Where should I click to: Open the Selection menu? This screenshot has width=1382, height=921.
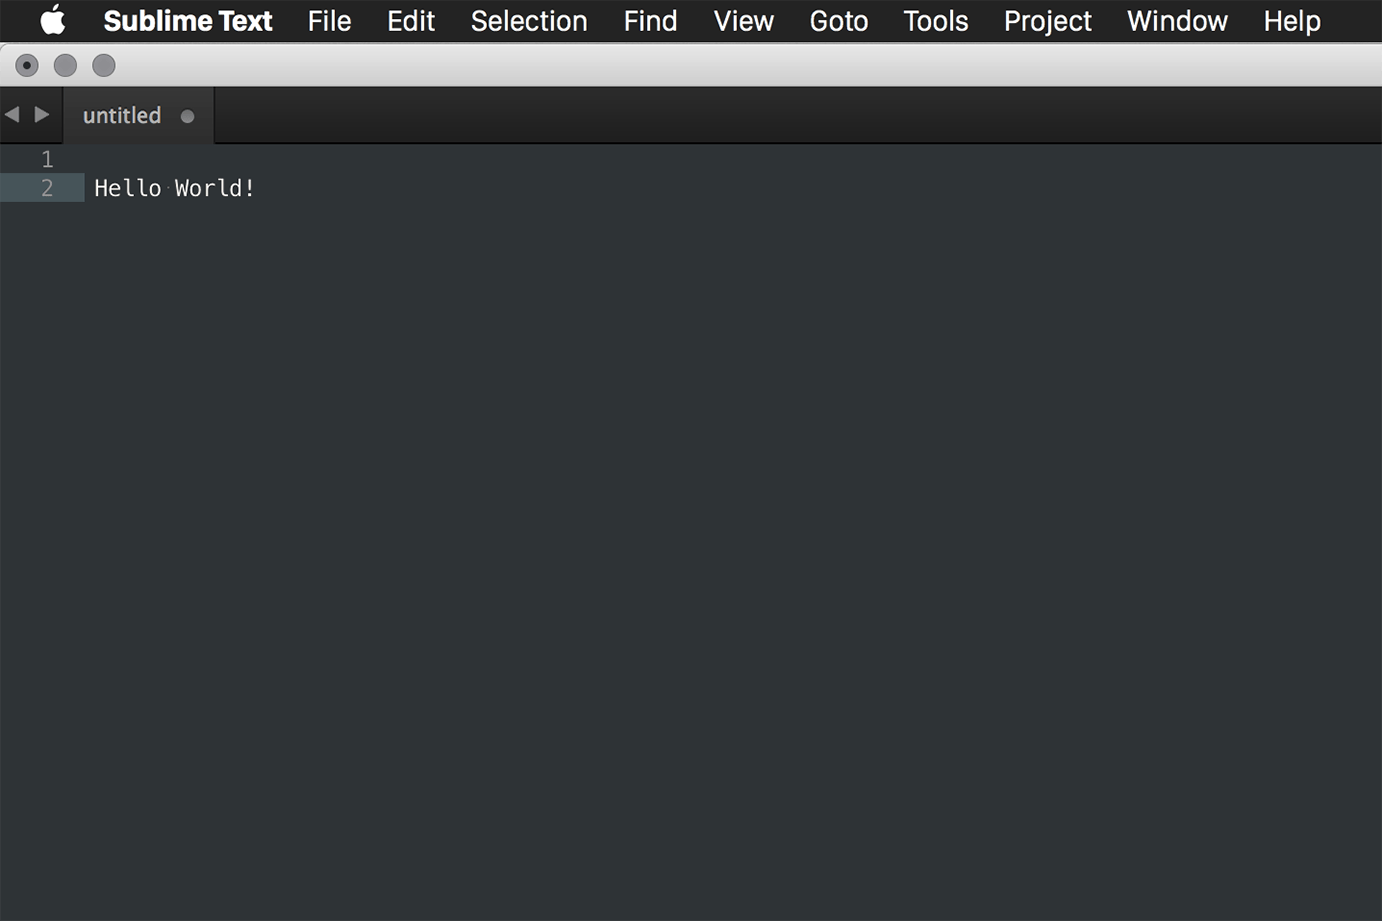(x=529, y=21)
